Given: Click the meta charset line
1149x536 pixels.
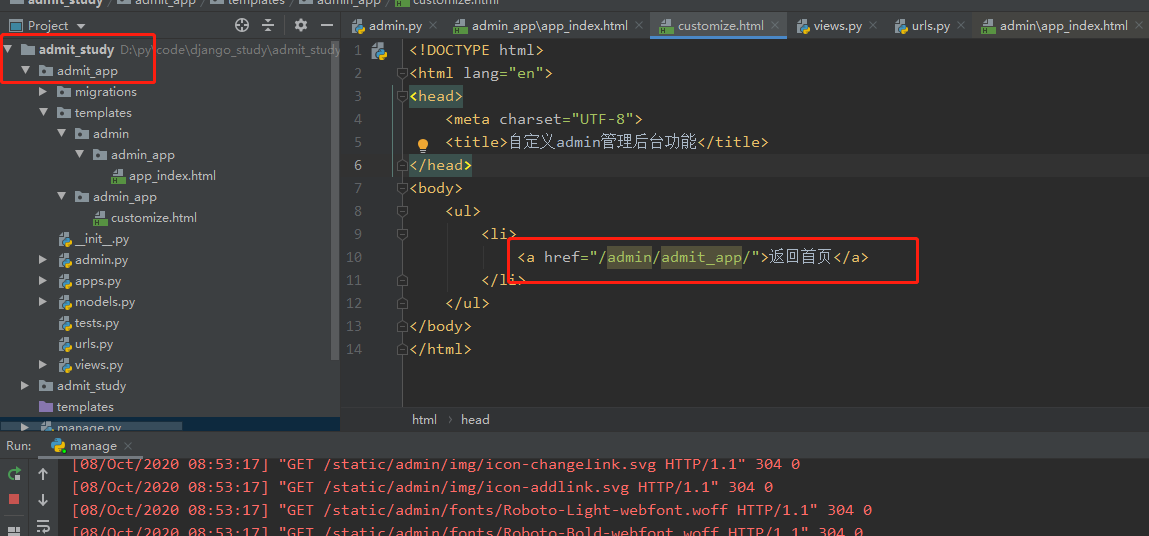Looking at the screenshot, I should tap(544, 120).
